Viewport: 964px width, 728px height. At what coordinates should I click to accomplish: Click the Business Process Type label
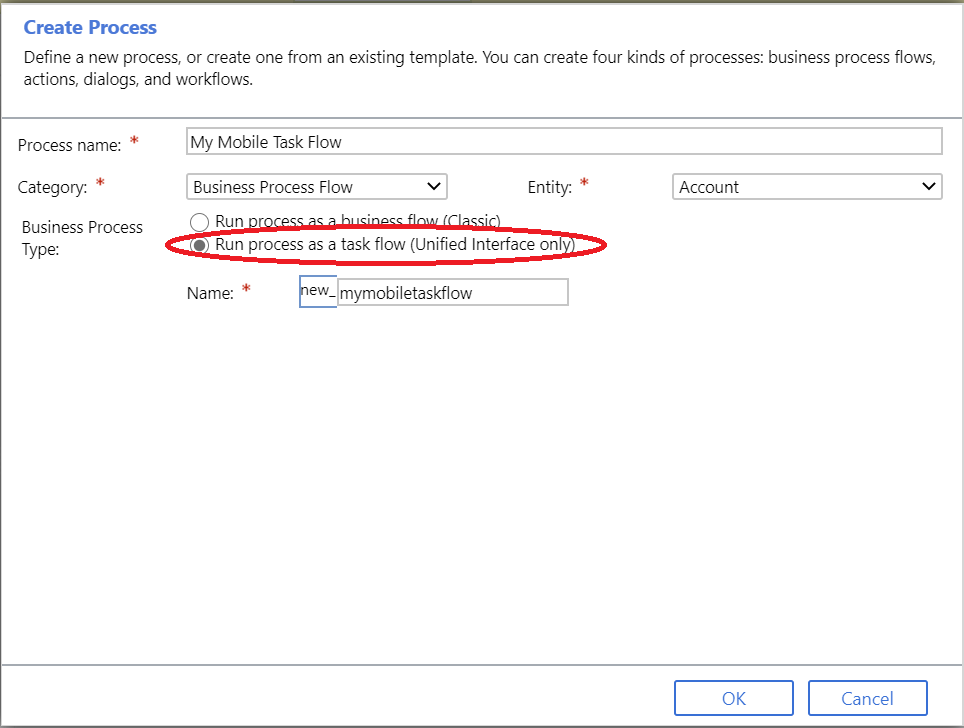[82, 238]
